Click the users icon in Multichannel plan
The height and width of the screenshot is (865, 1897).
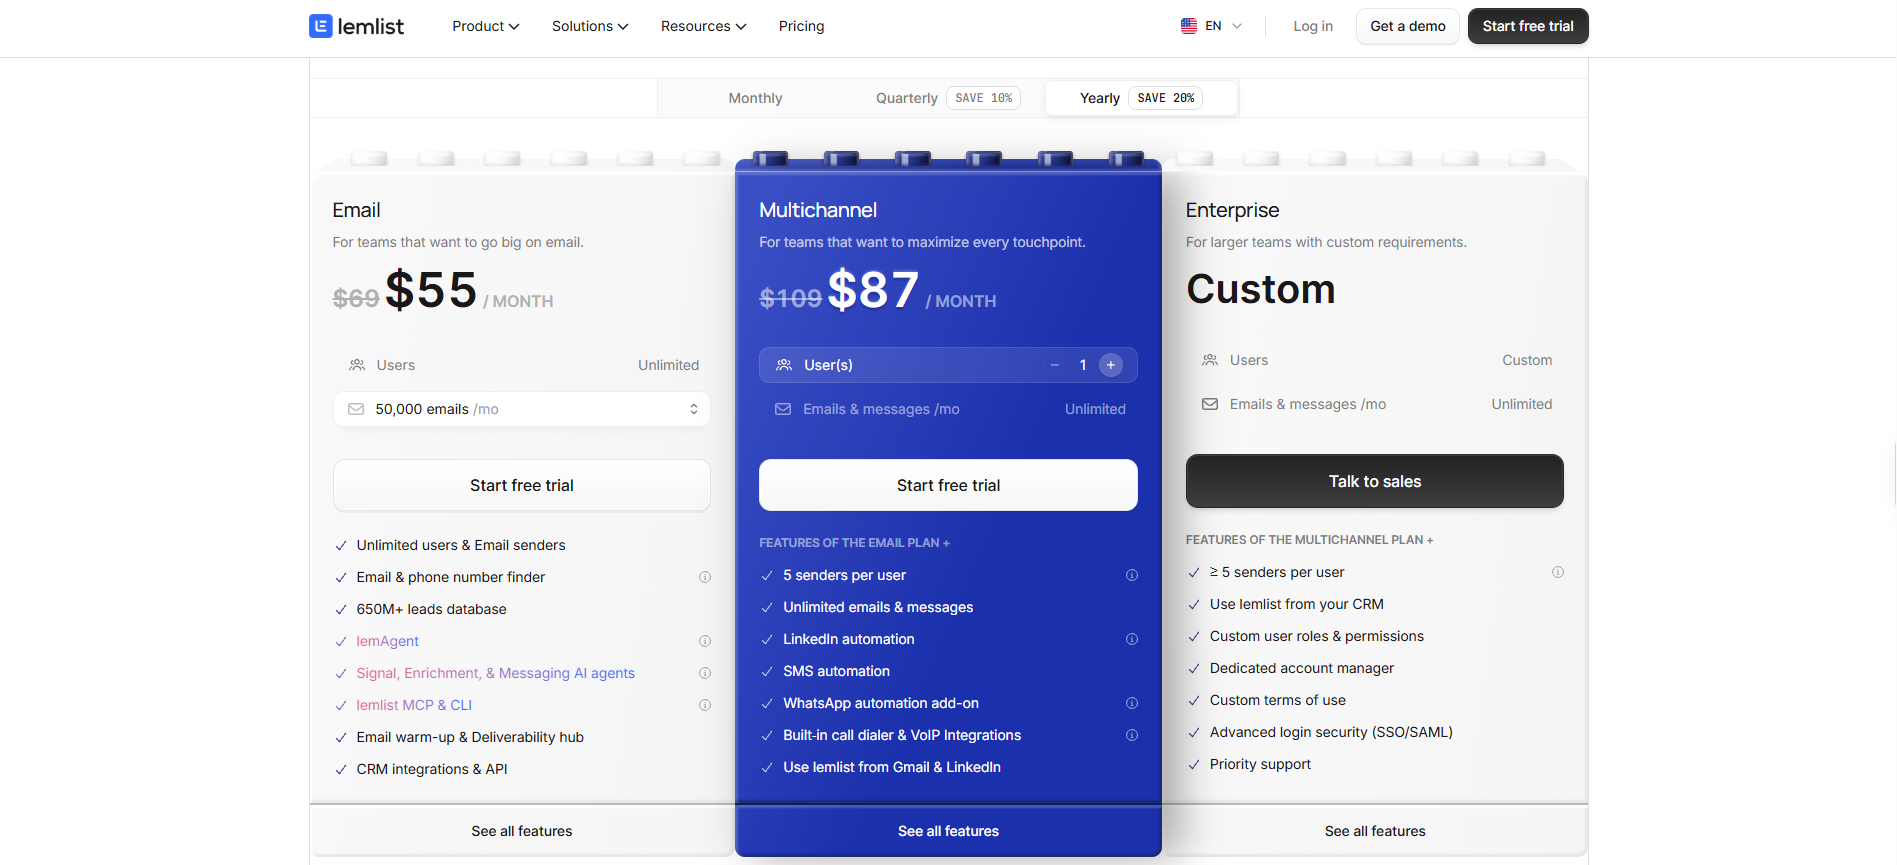784,365
